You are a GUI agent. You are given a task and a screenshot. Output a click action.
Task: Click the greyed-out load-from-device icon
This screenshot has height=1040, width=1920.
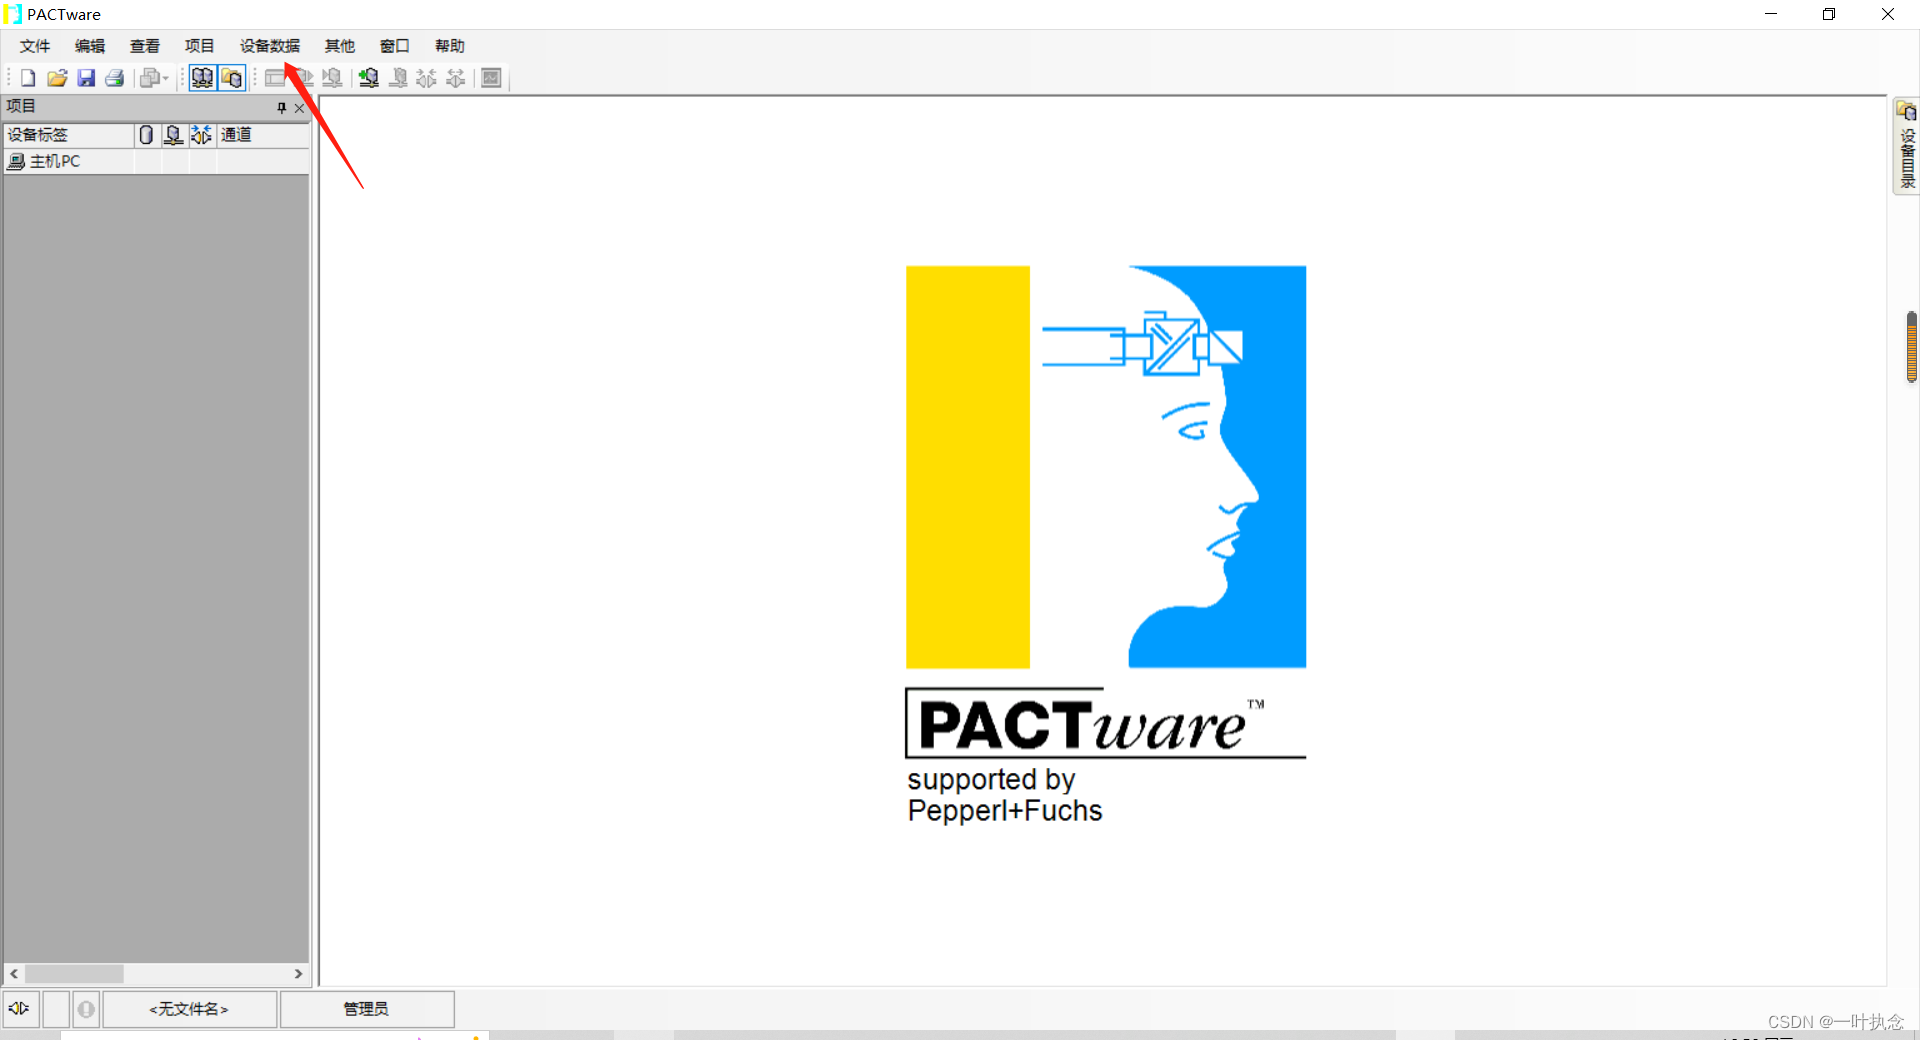(304, 78)
